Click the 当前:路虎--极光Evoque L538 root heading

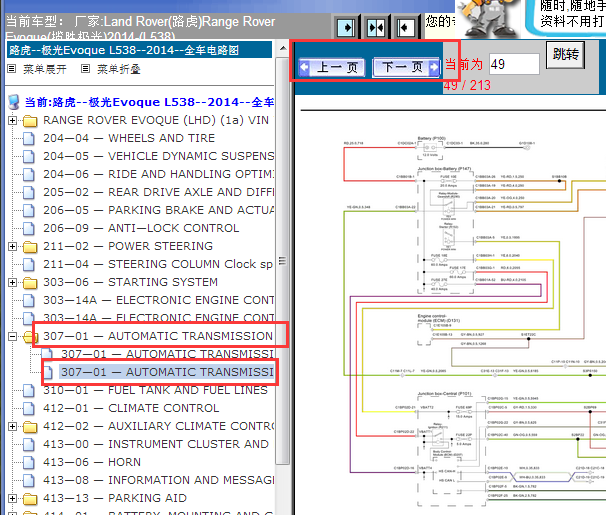(149, 102)
